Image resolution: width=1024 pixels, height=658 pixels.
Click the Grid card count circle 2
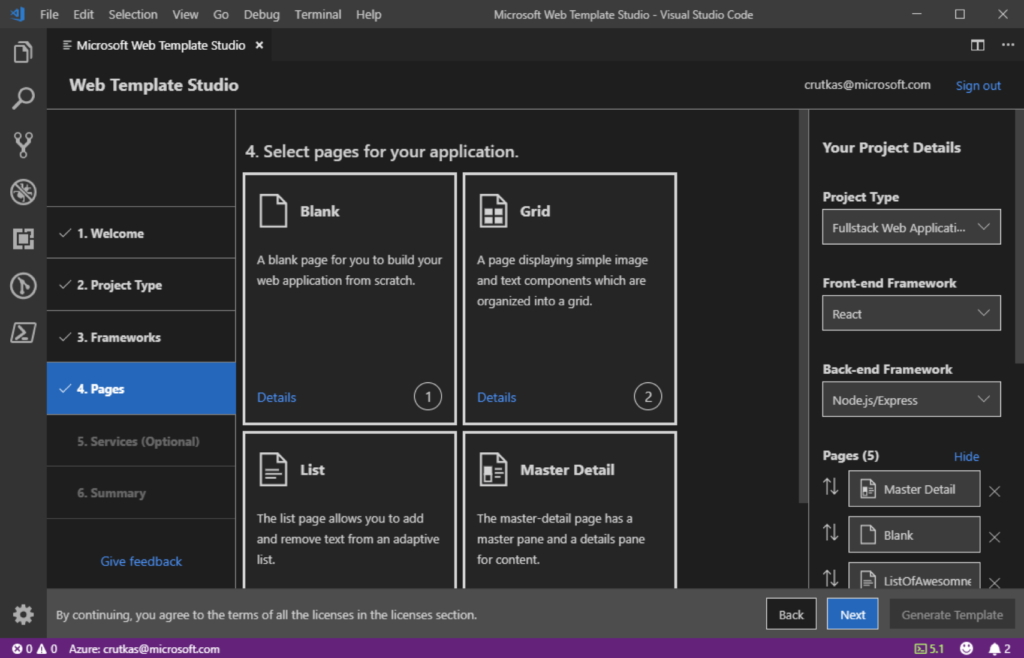pos(648,396)
